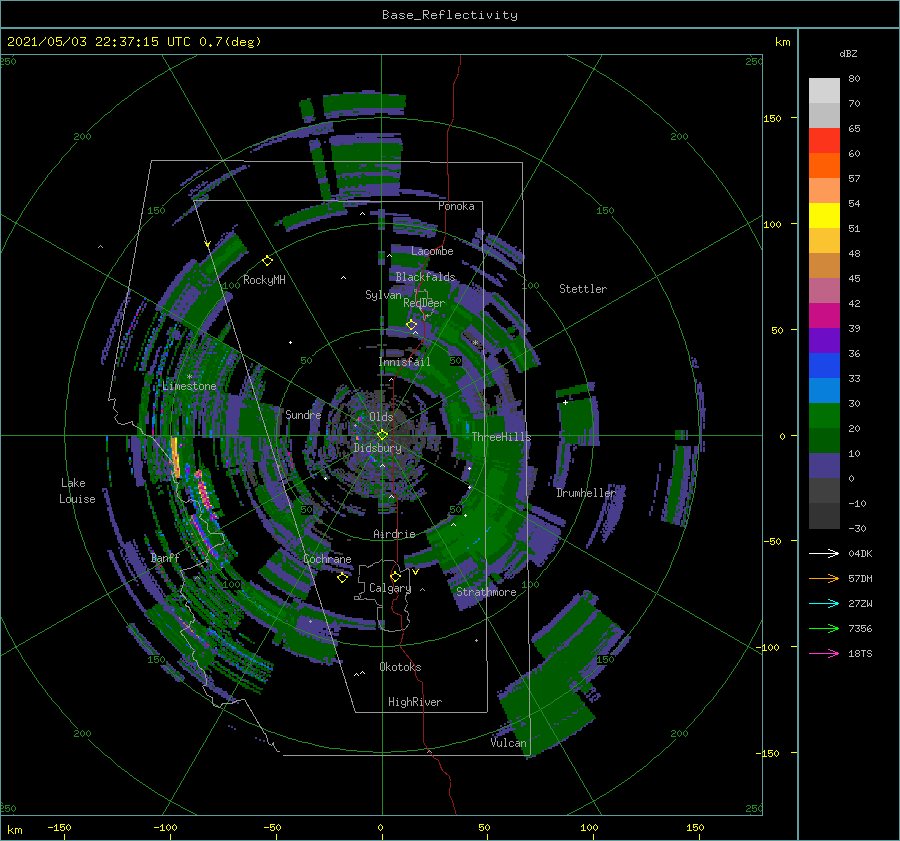This screenshot has height=841, width=900.
Task: Click the Lake Louise label
Action: (77, 491)
